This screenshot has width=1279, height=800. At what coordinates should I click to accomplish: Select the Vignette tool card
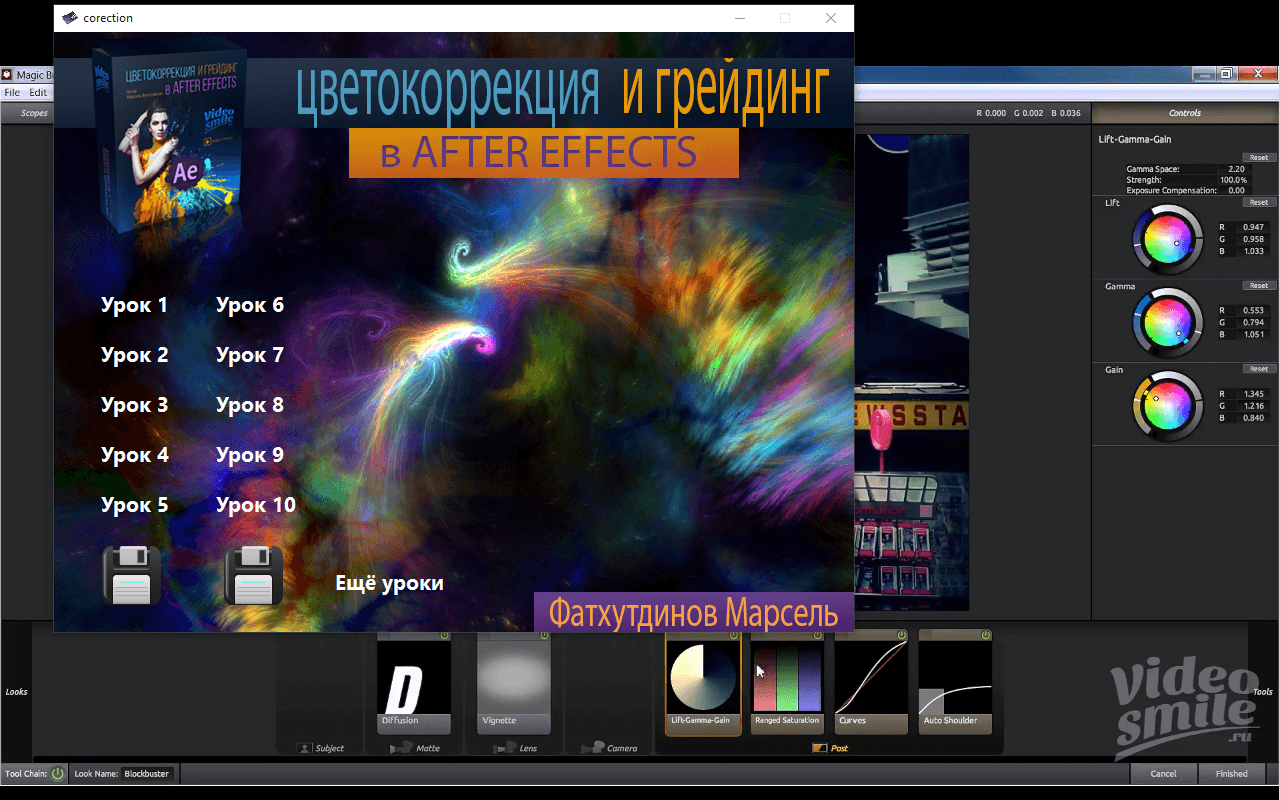coord(514,682)
